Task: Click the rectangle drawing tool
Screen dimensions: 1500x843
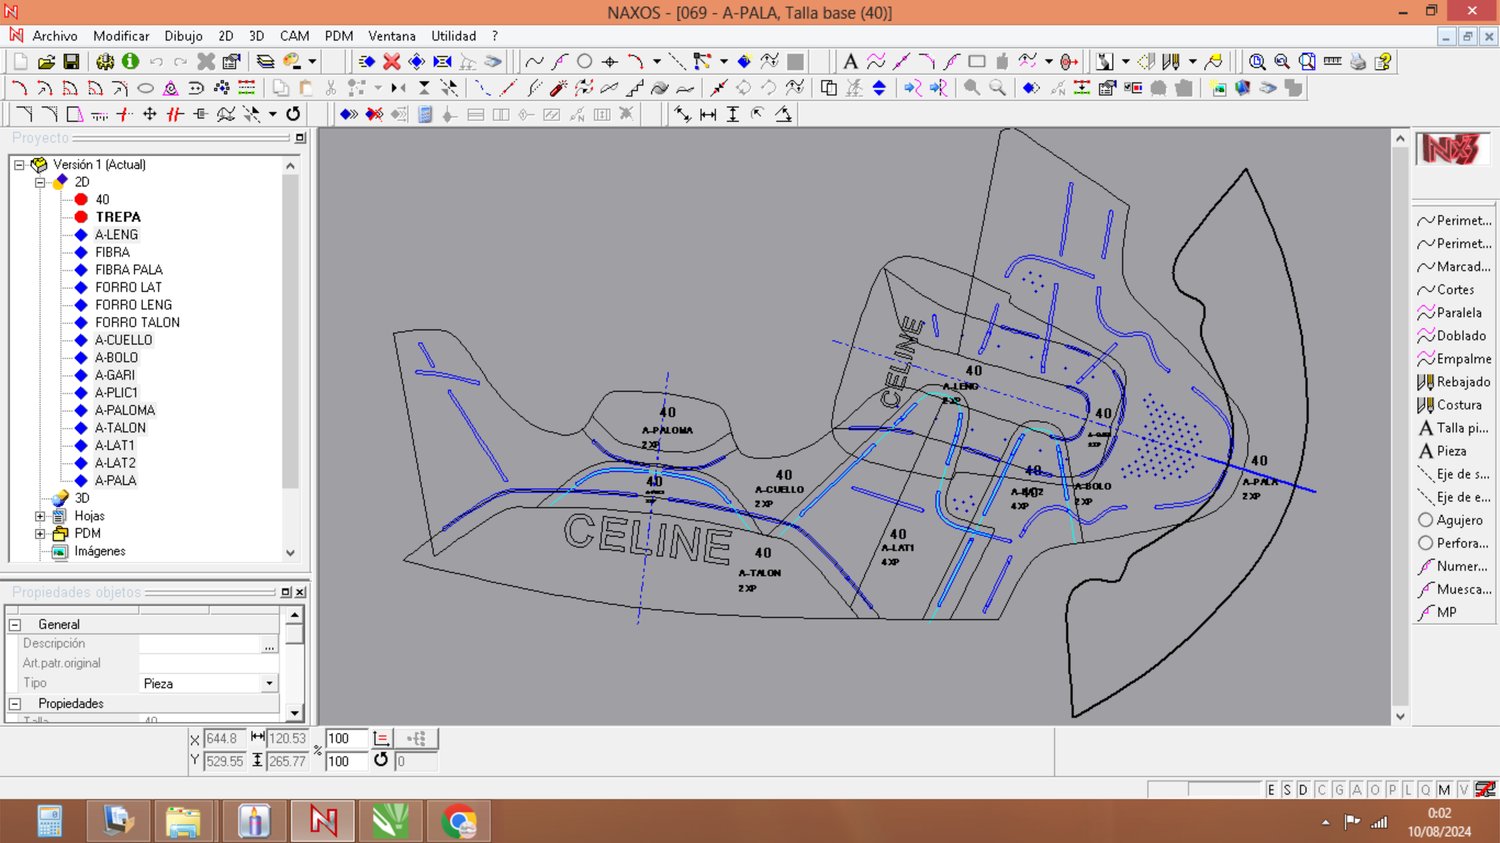Action: click(977, 62)
